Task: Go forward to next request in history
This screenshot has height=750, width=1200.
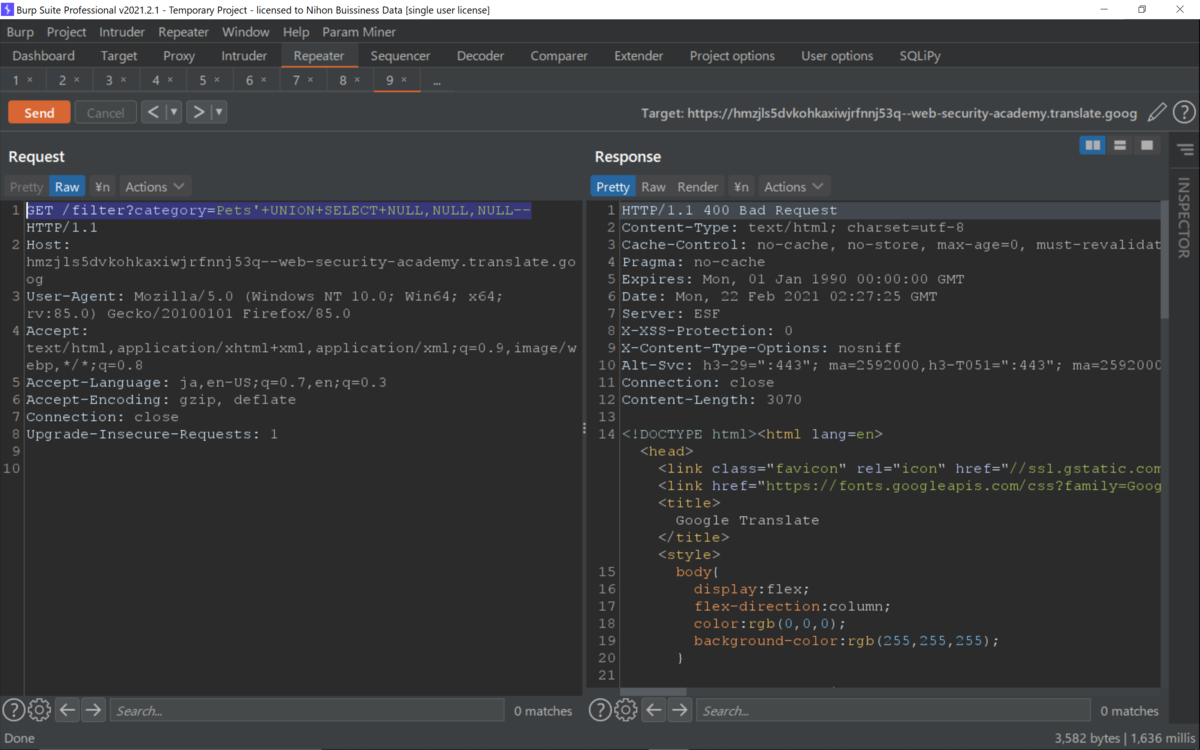Action: [x=198, y=112]
